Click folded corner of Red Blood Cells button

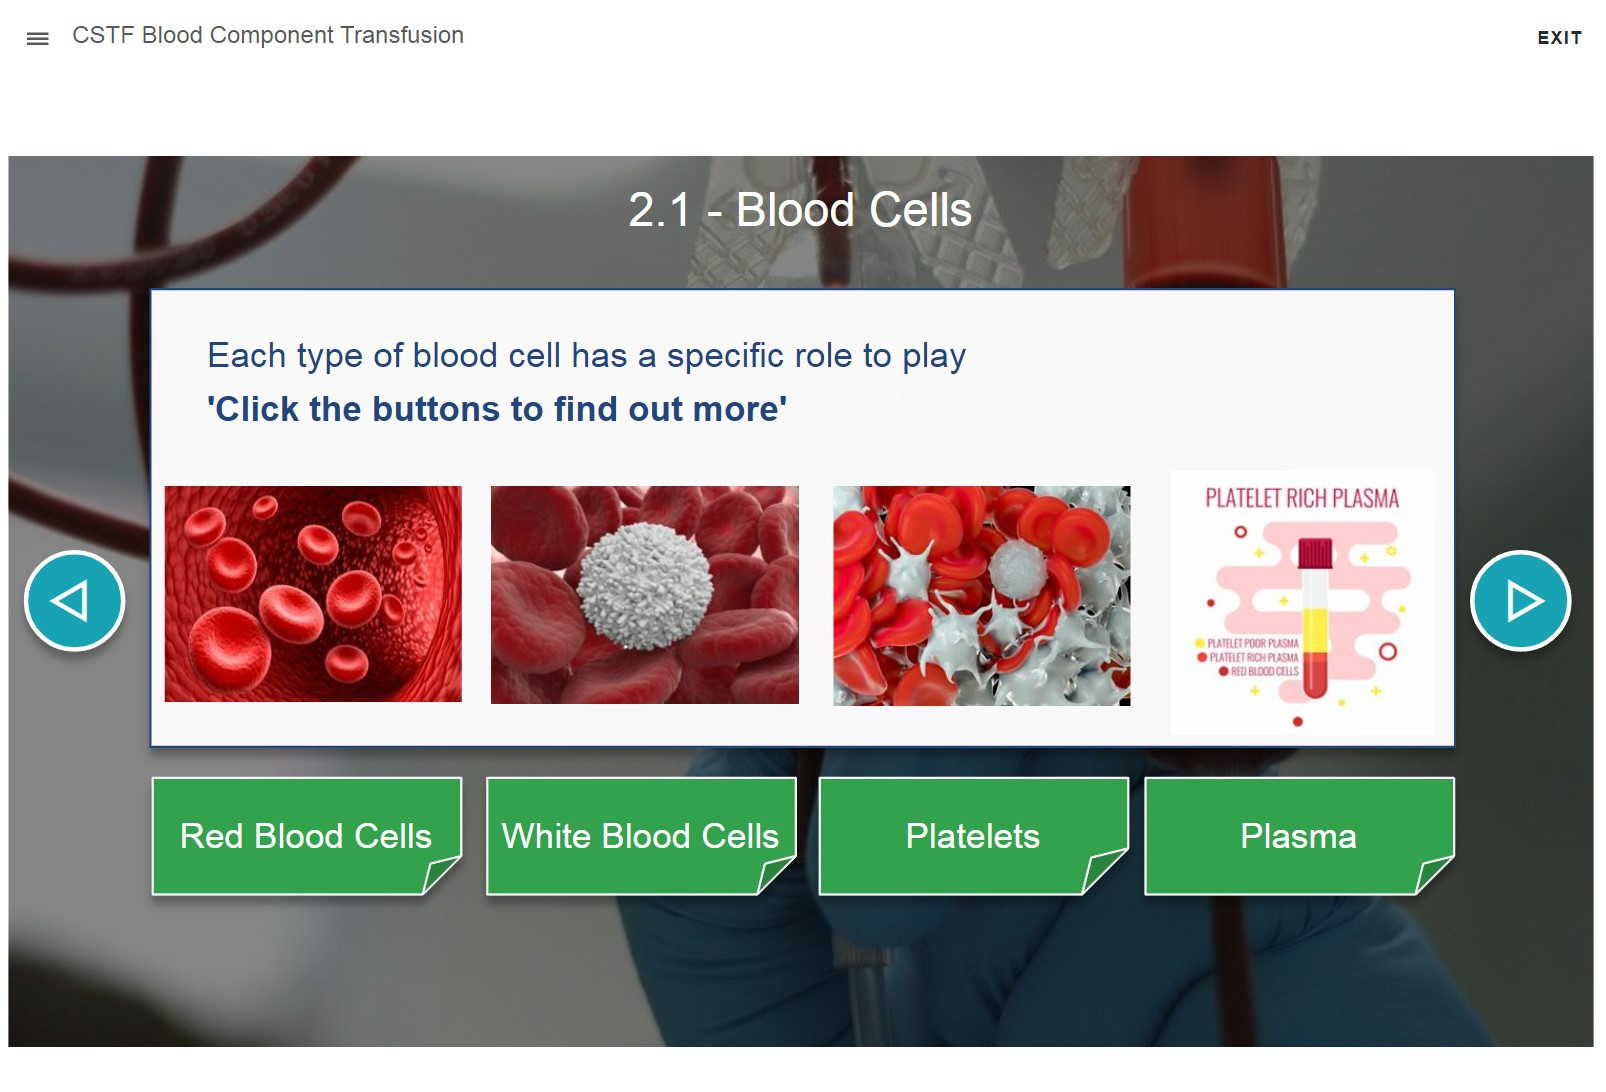coord(441,874)
